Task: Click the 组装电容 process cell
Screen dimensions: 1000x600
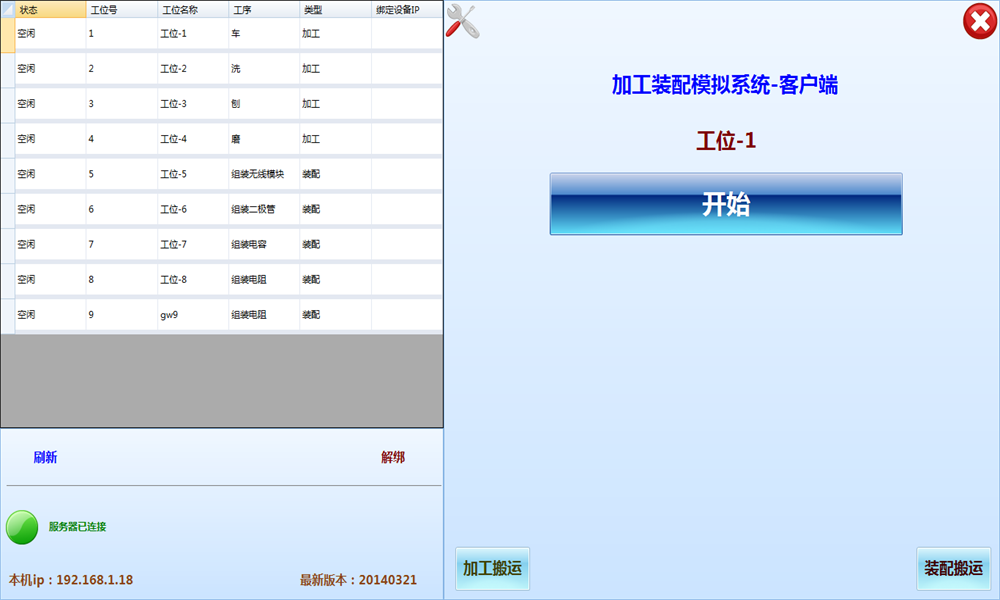Action: click(x=264, y=244)
